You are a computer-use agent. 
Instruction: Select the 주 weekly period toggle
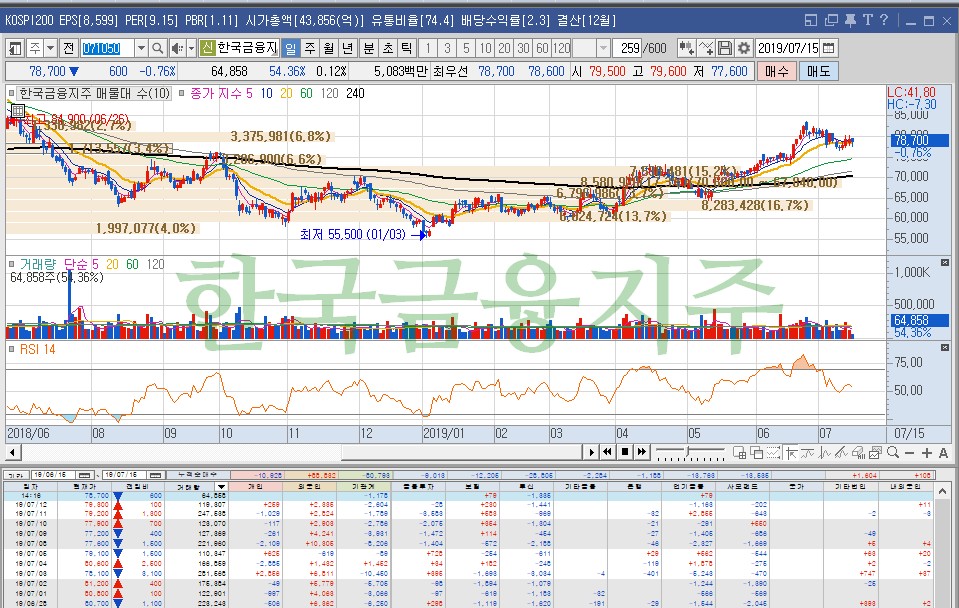pyautogui.click(x=310, y=48)
